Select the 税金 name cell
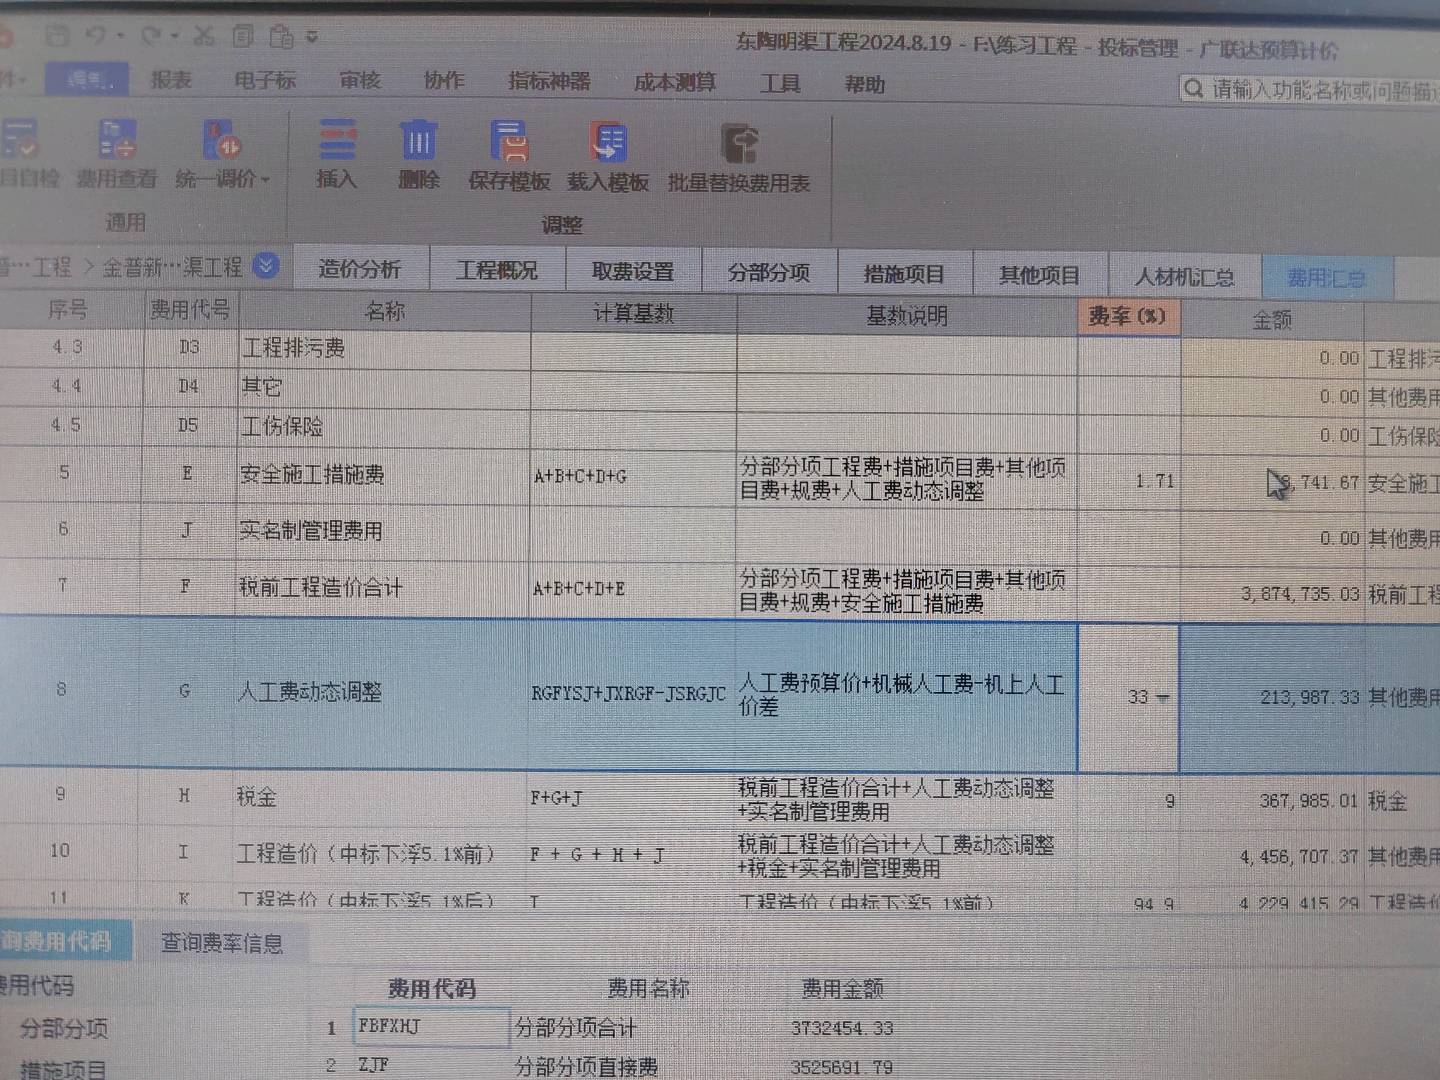 (381, 796)
